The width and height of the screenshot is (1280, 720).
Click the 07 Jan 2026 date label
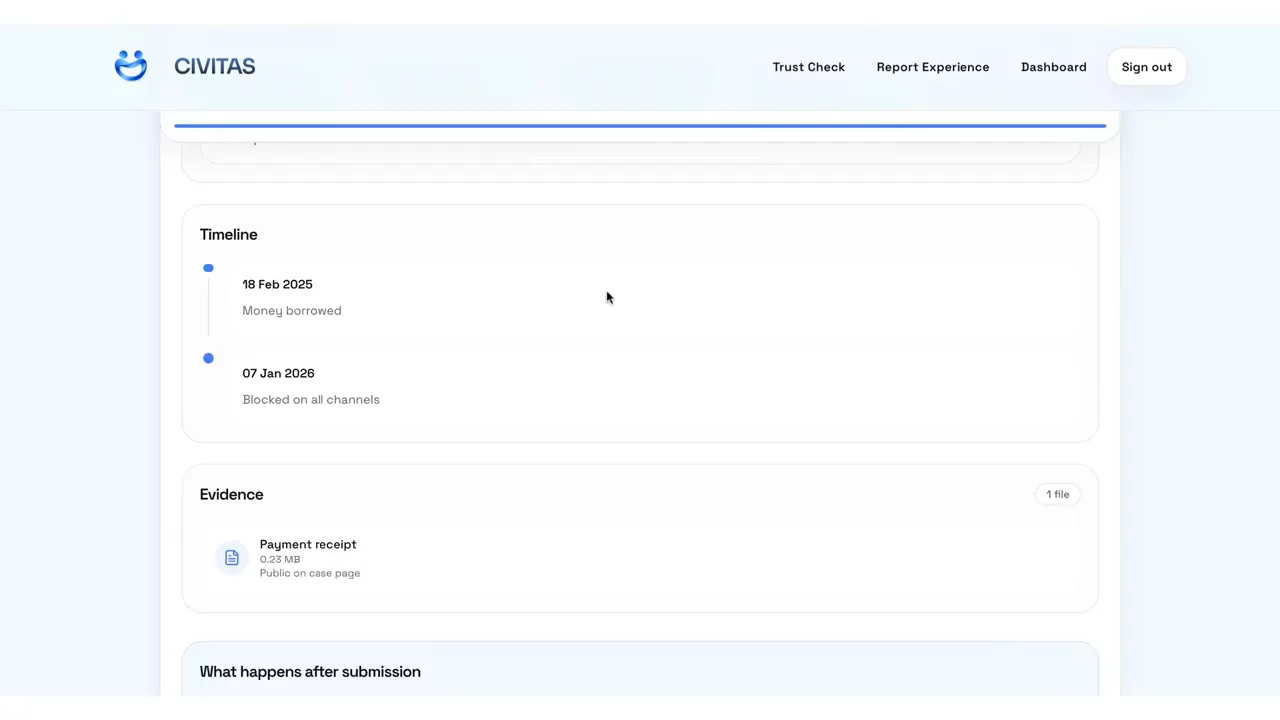pyautogui.click(x=278, y=373)
